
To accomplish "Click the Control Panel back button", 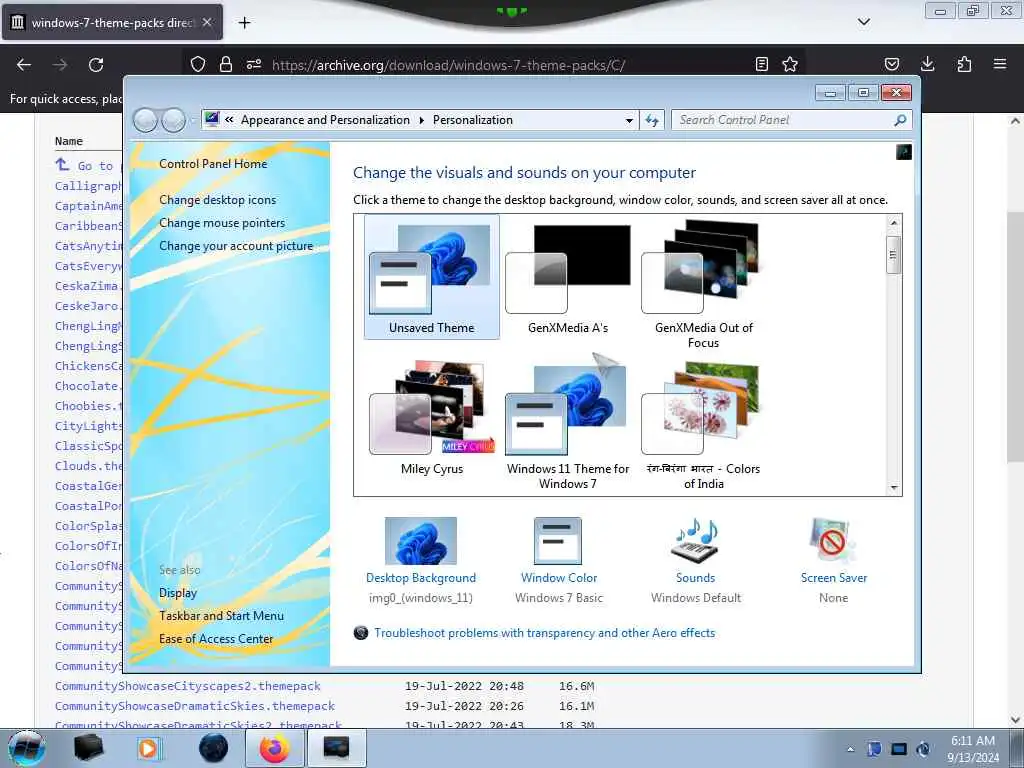I will click(145, 120).
